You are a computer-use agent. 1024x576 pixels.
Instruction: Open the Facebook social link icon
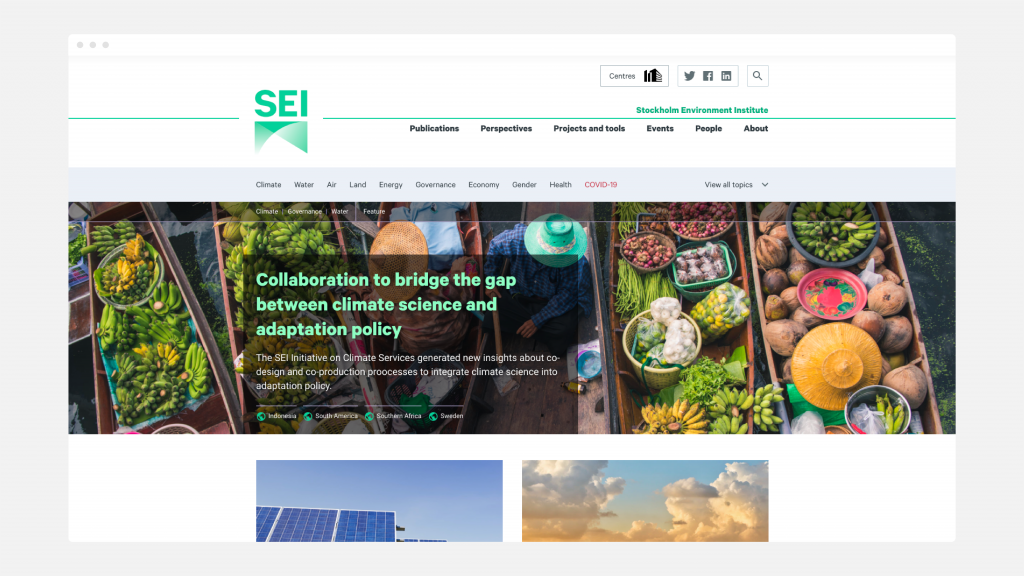708,76
